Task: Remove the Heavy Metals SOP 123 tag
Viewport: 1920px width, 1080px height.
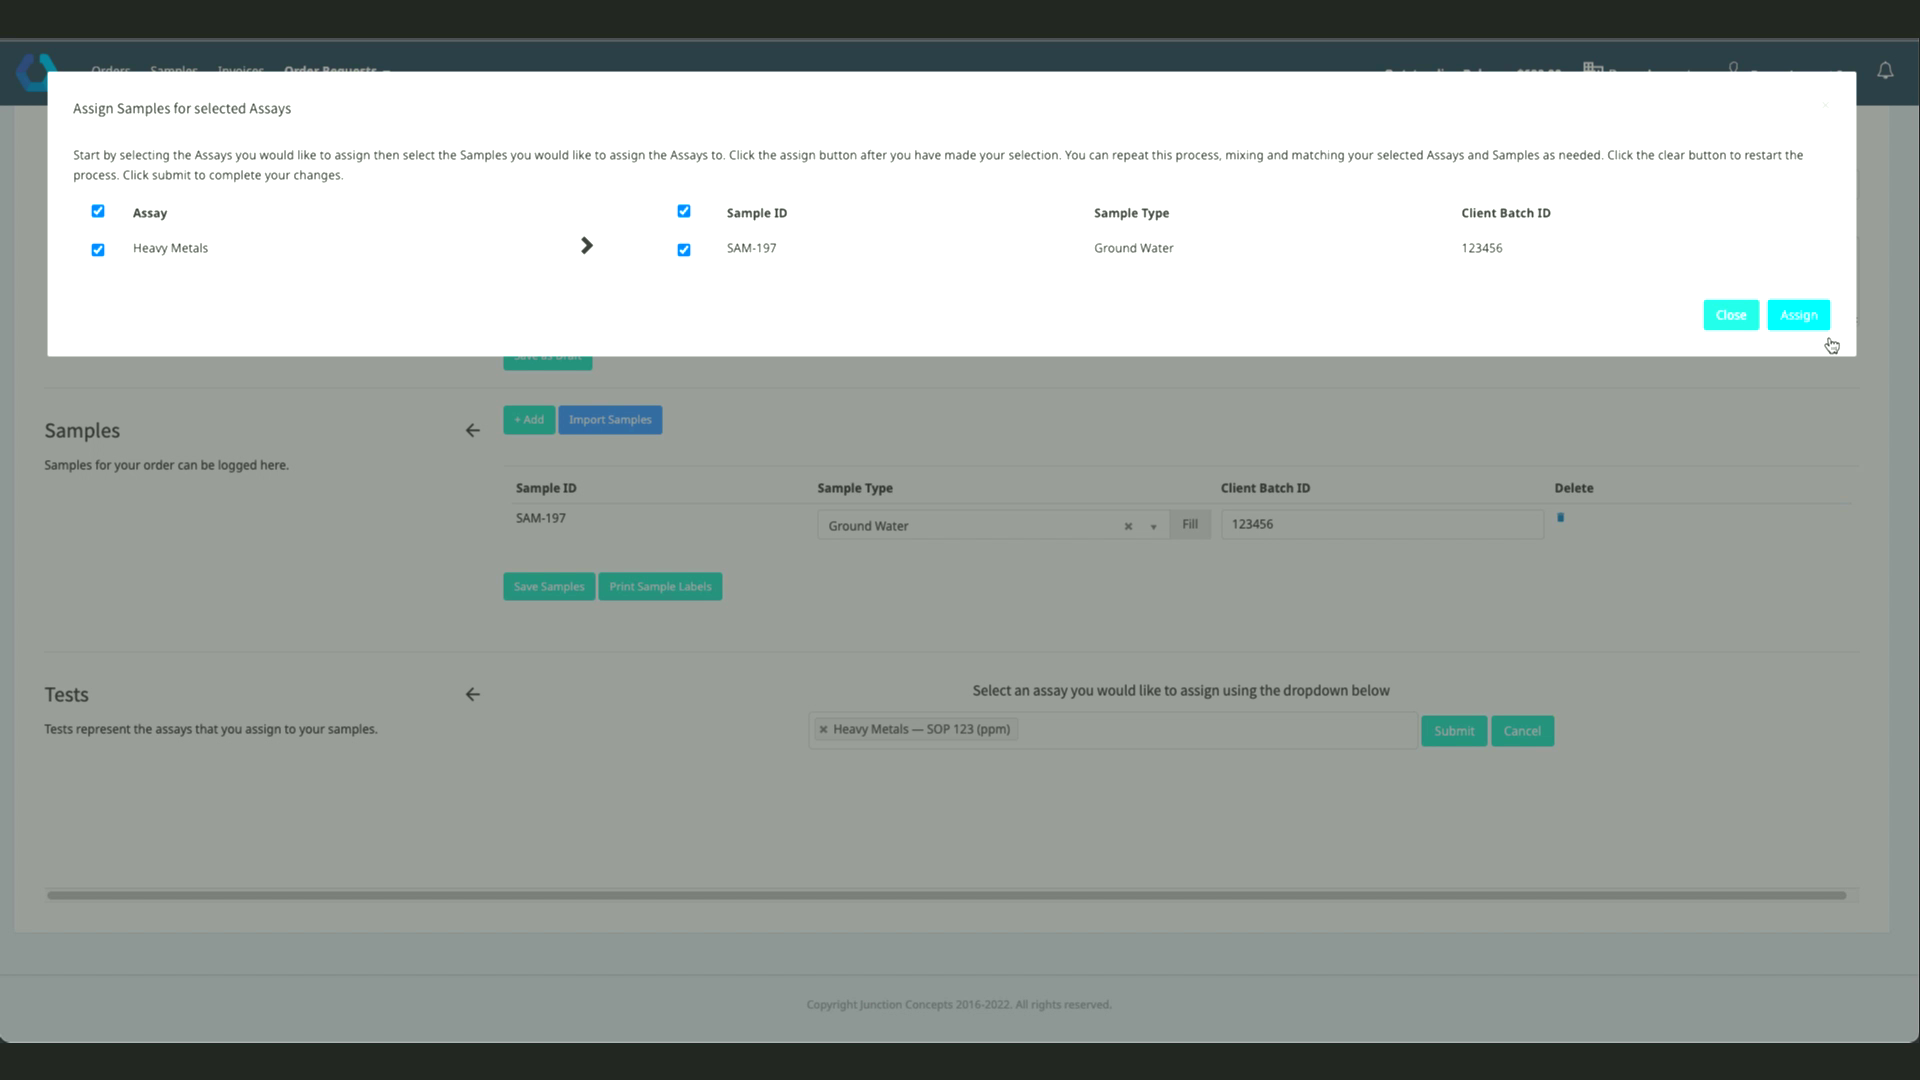Action: point(823,730)
